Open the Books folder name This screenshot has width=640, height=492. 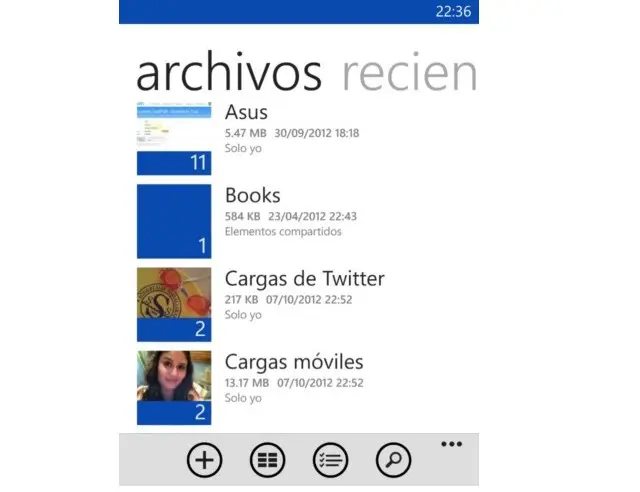252,195
